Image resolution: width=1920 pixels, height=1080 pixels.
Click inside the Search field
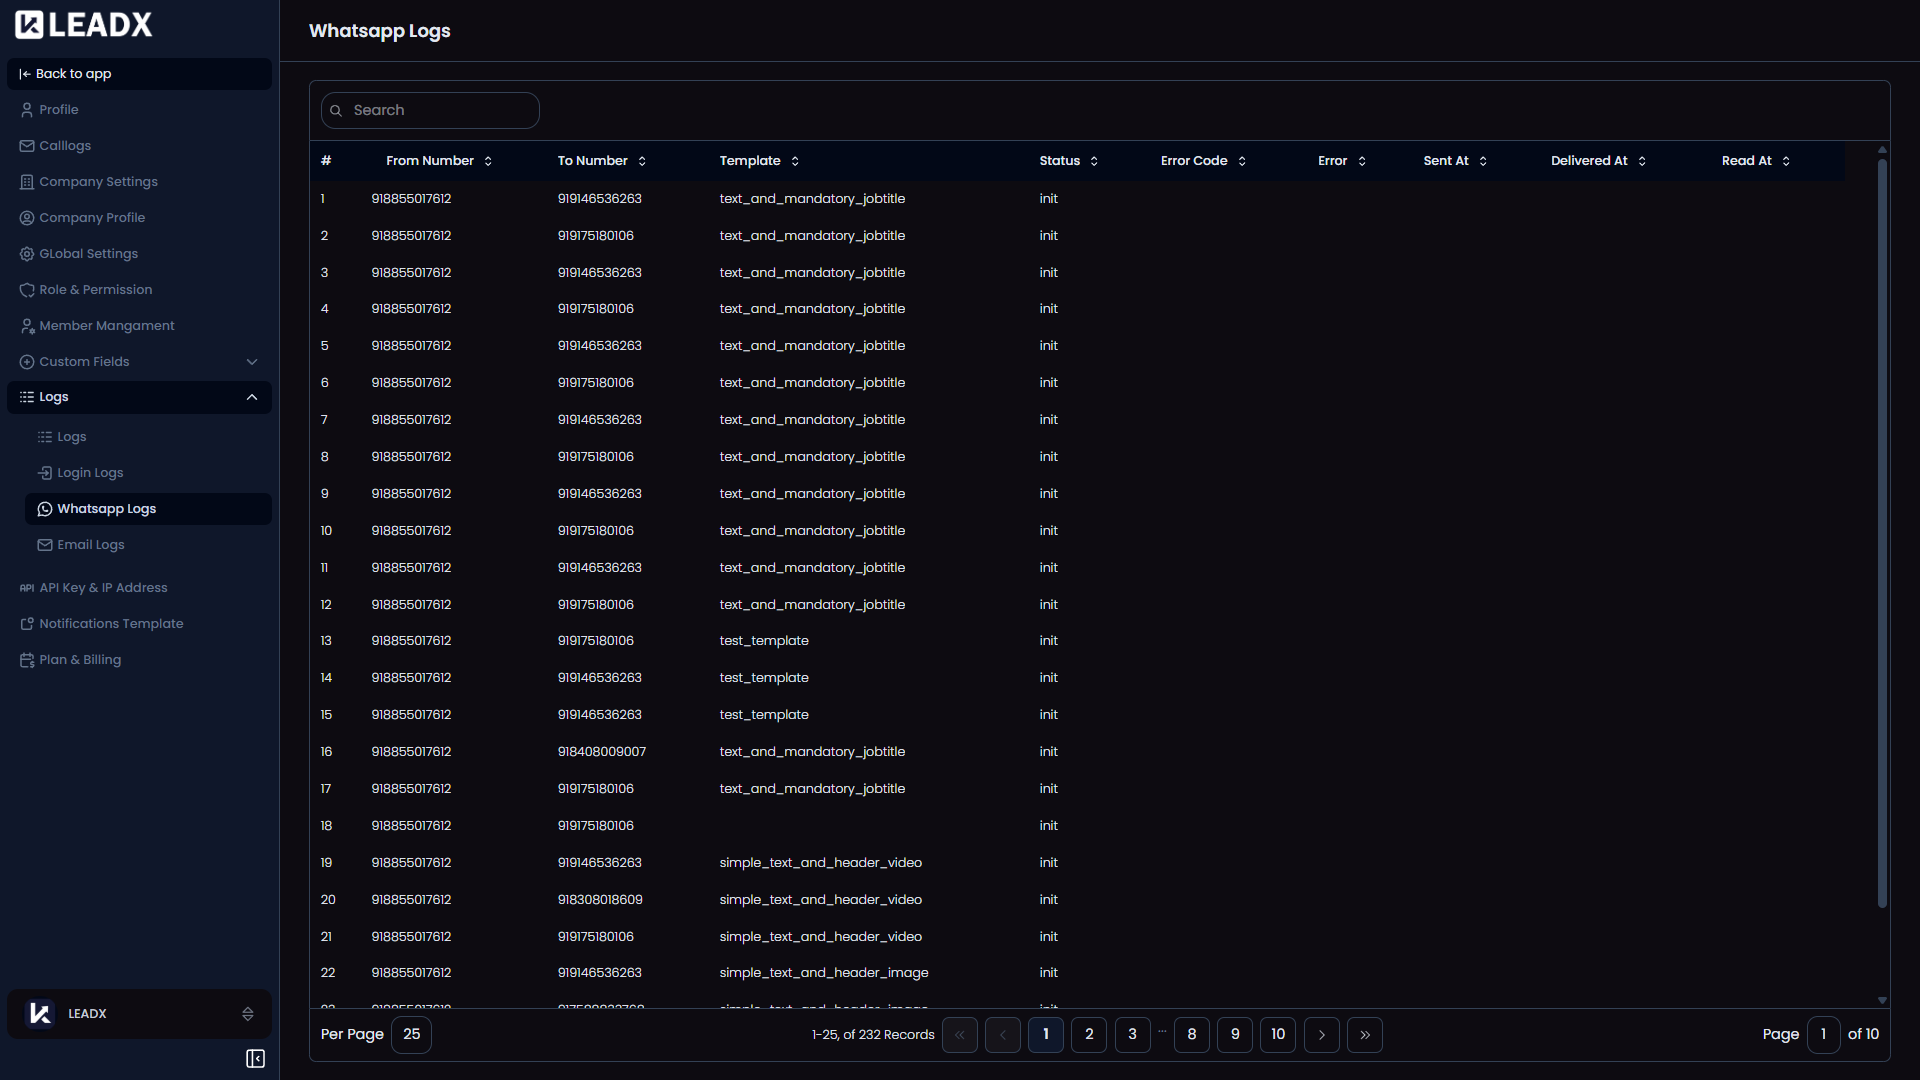pos(430,110)
